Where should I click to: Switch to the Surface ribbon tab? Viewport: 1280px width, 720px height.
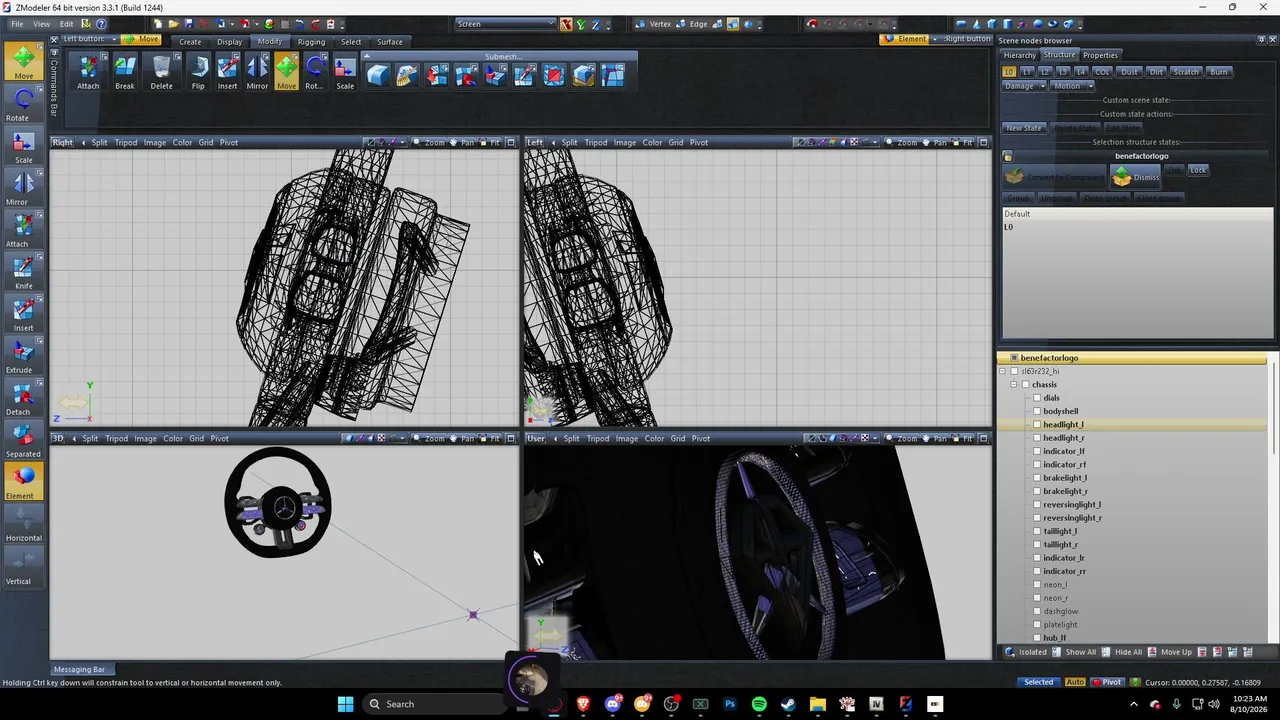pyautogui.click(x=390, y=42)
